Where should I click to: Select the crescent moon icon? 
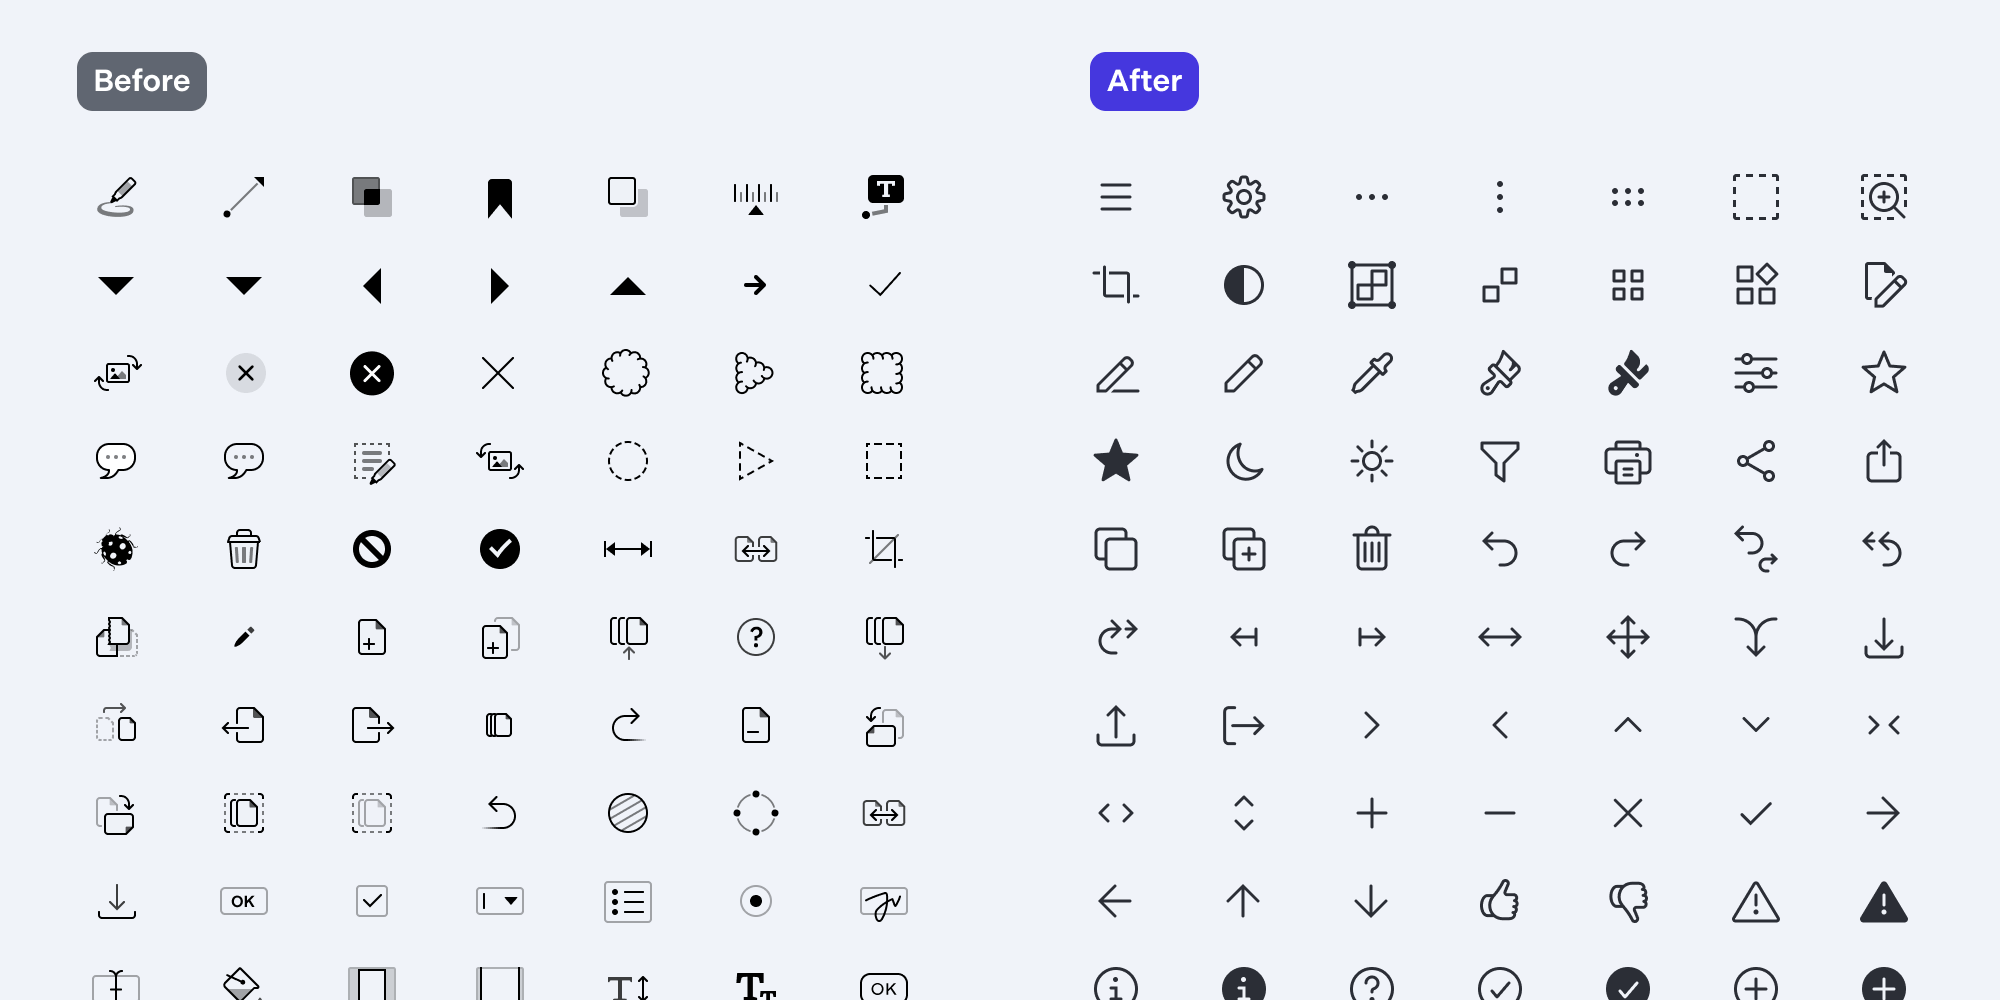tap(1243, 461)
